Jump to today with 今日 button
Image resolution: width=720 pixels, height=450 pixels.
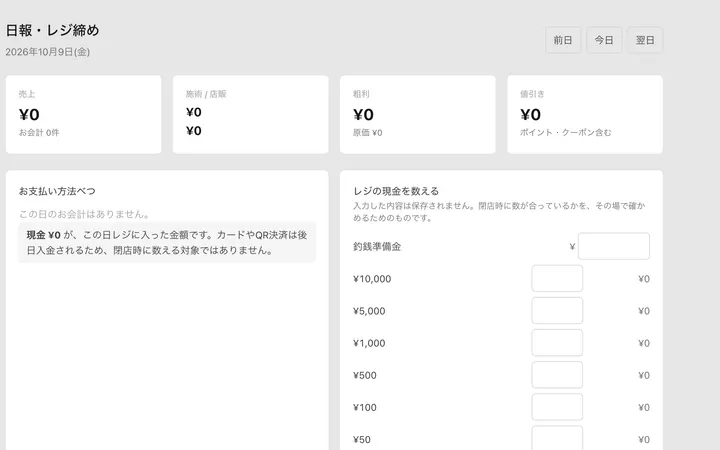pyautogui.click(x=604, y=40)
